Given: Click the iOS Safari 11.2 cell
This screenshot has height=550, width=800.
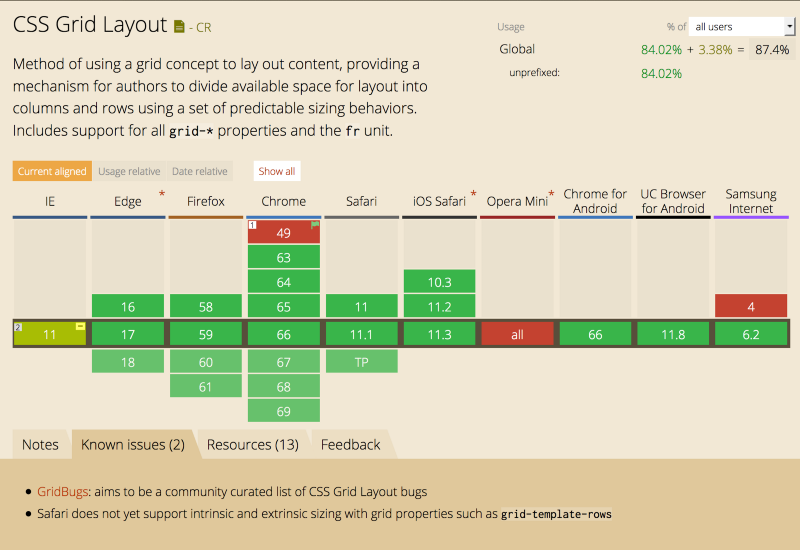Looking at the screenshot, I should tap(439, 306).
